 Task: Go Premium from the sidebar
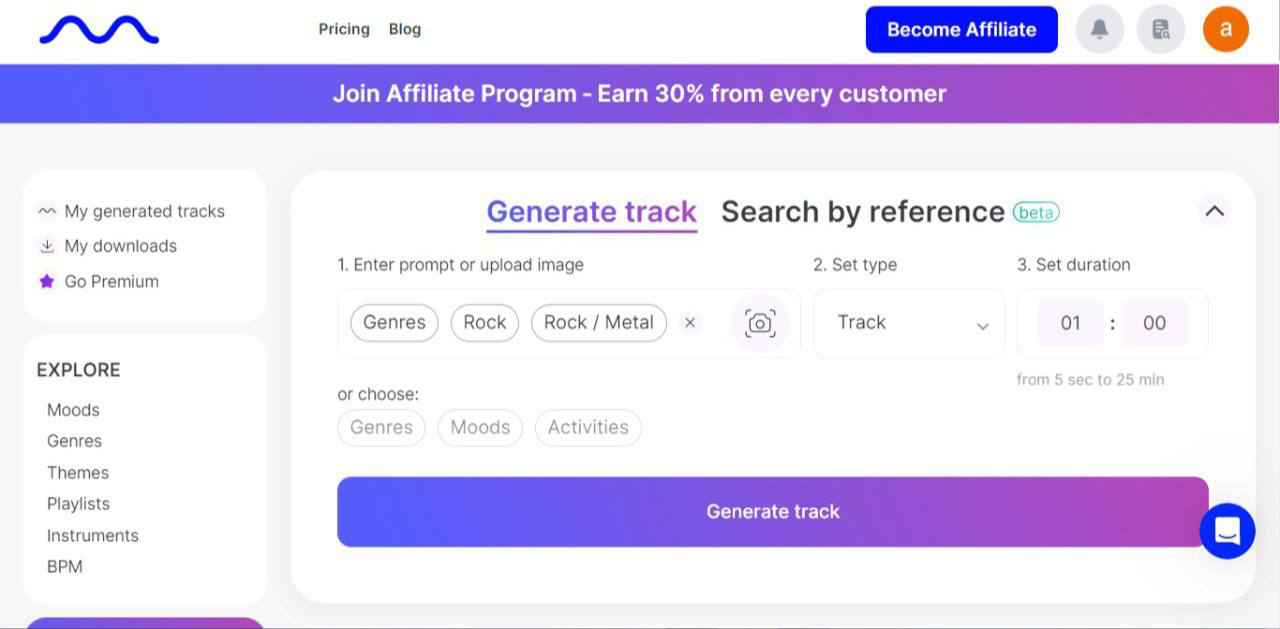coord(111,281)
